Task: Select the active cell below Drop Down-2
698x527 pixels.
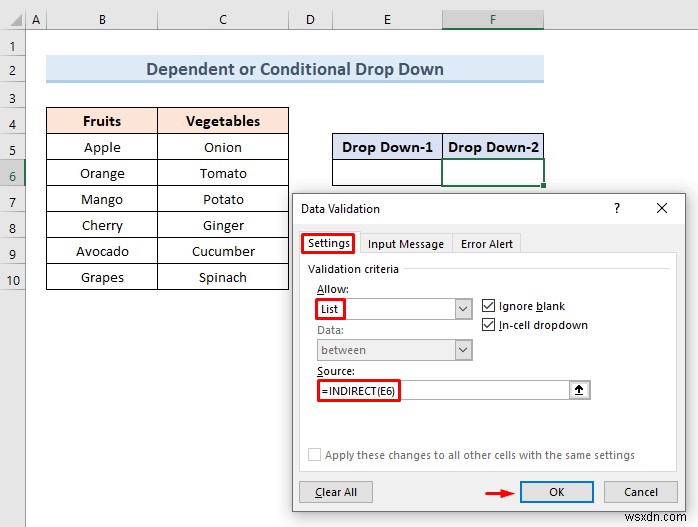Action: point(493,172)
